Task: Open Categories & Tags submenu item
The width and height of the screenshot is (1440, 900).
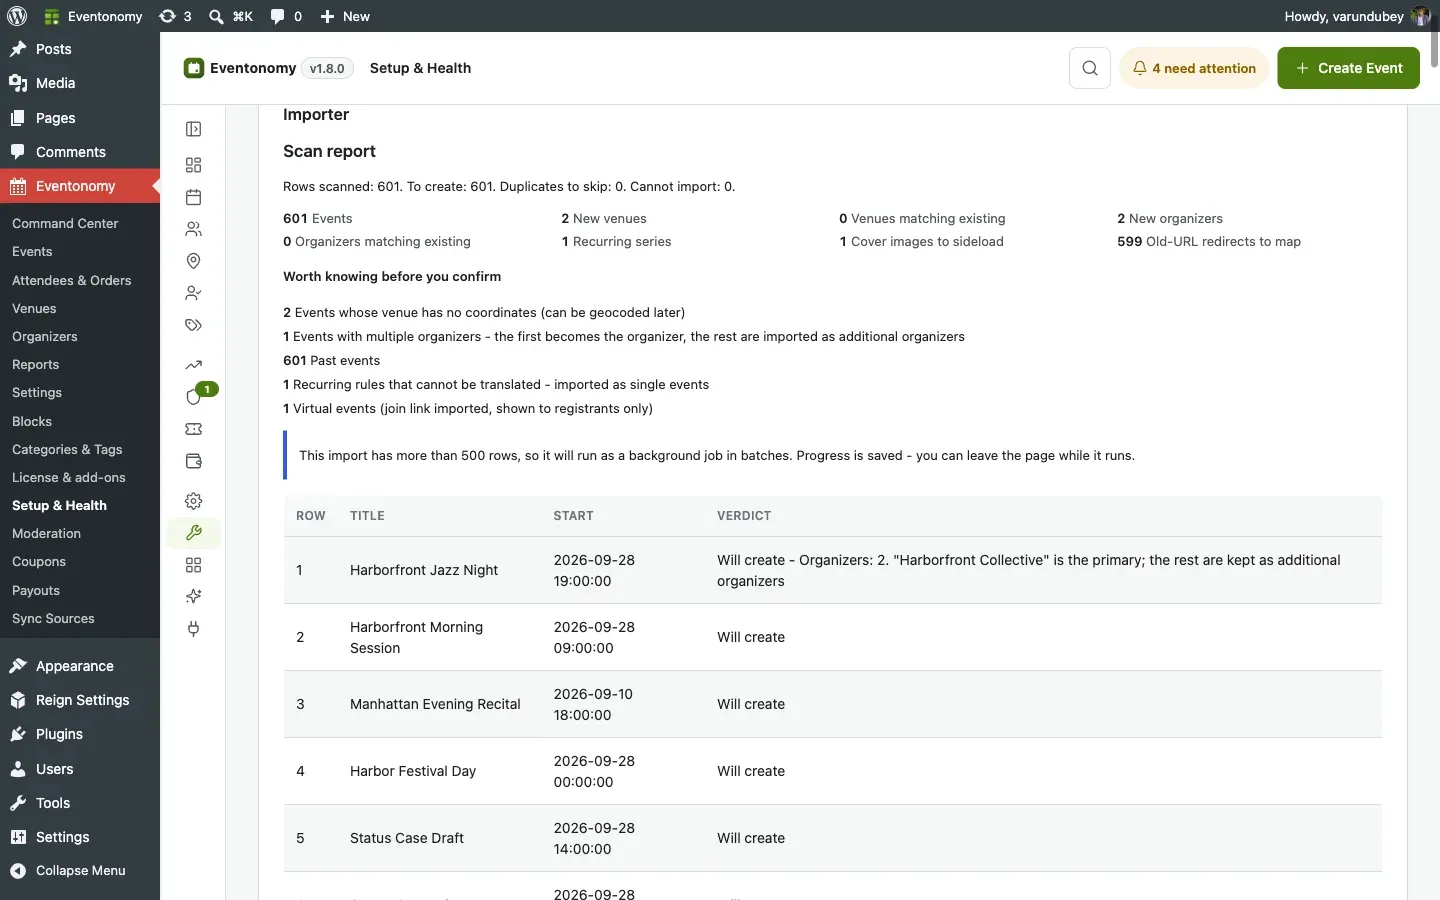Action: 67,449
